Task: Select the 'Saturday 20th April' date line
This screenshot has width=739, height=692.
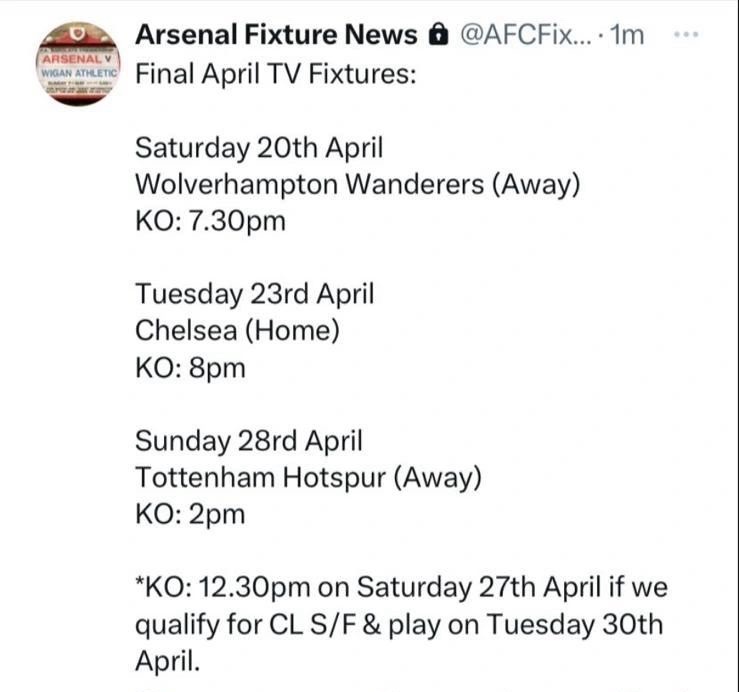Action: tap(259, 148)
